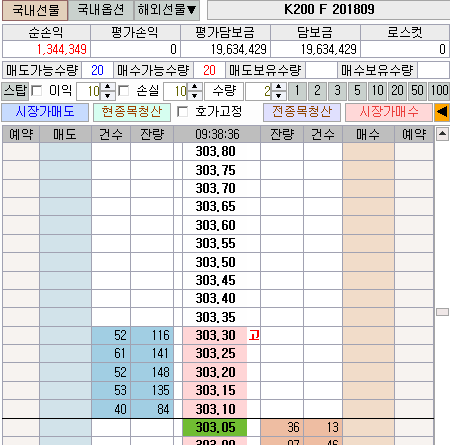Click the 전종목청산 button

pos(302,112)
